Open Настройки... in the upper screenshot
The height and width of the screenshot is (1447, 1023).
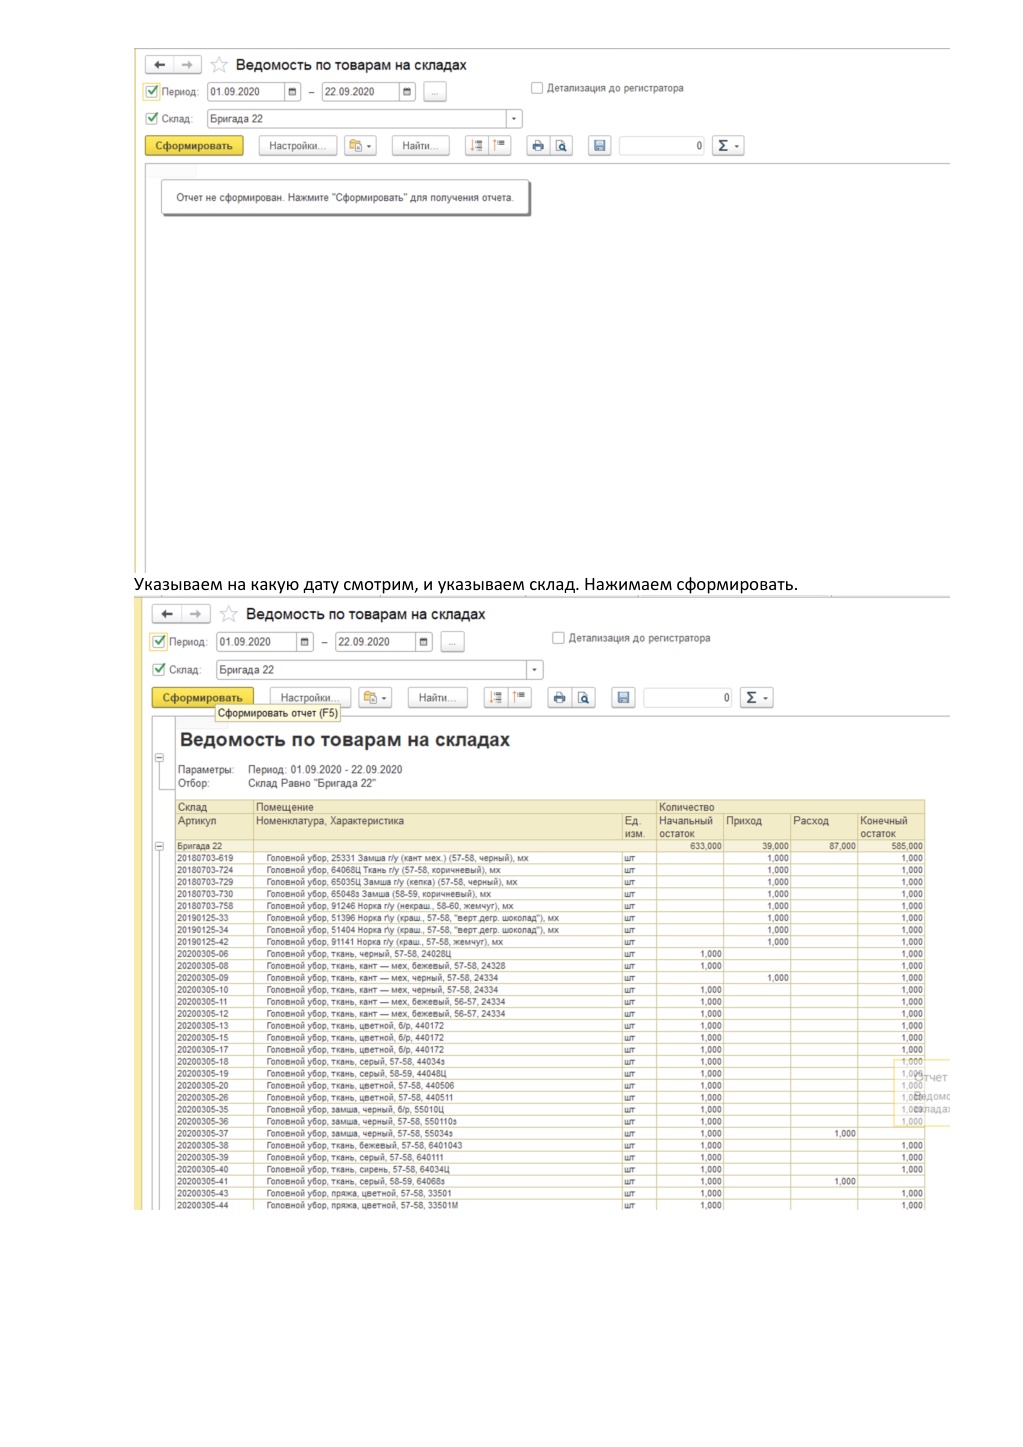pyautogui.click(x=297, y=146)
